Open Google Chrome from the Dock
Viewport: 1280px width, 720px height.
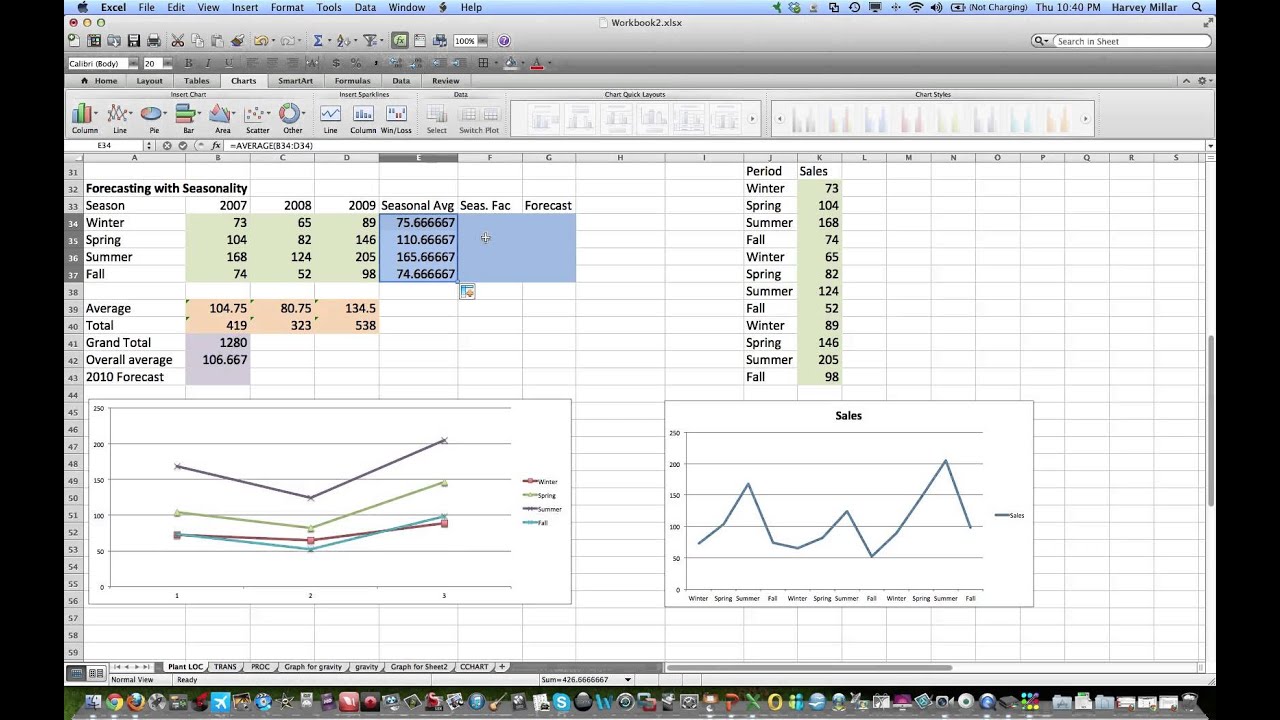coord(114,703)
